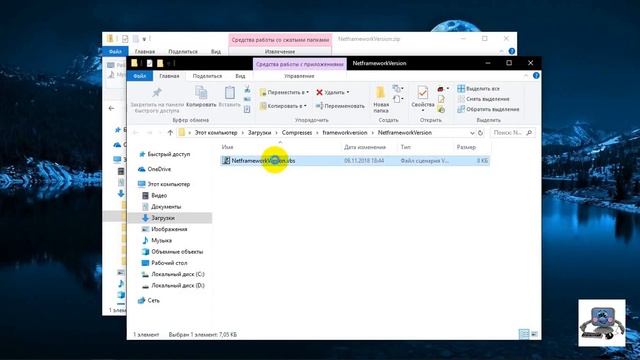This screenshot has height=360, width=640.
Task: Click Compresses in the address path
Action: point(297,133)
